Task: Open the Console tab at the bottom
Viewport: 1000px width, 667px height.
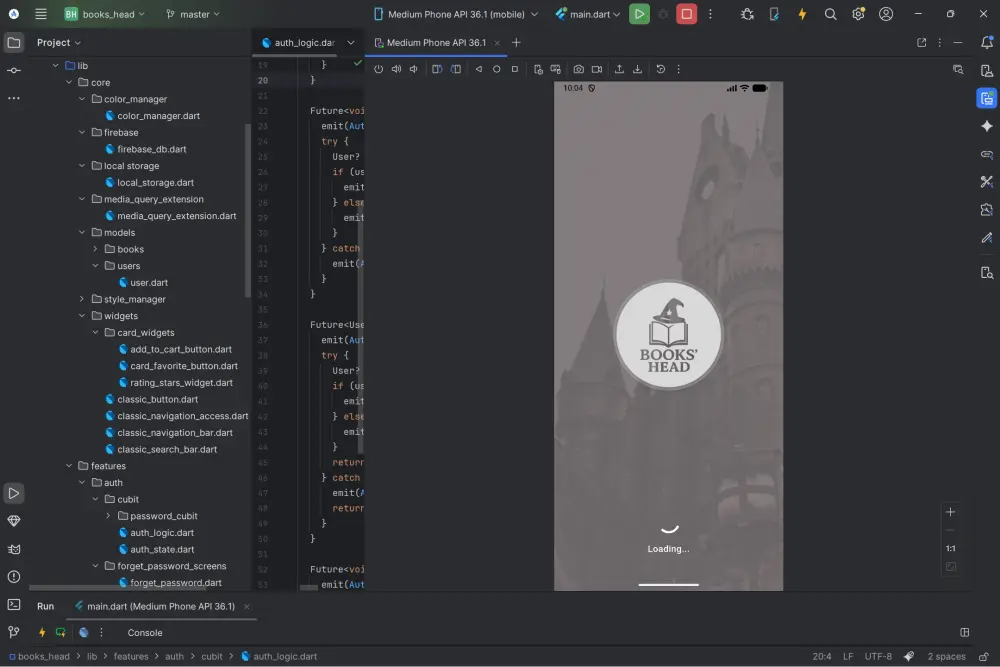Action: (x=144, y=632)
